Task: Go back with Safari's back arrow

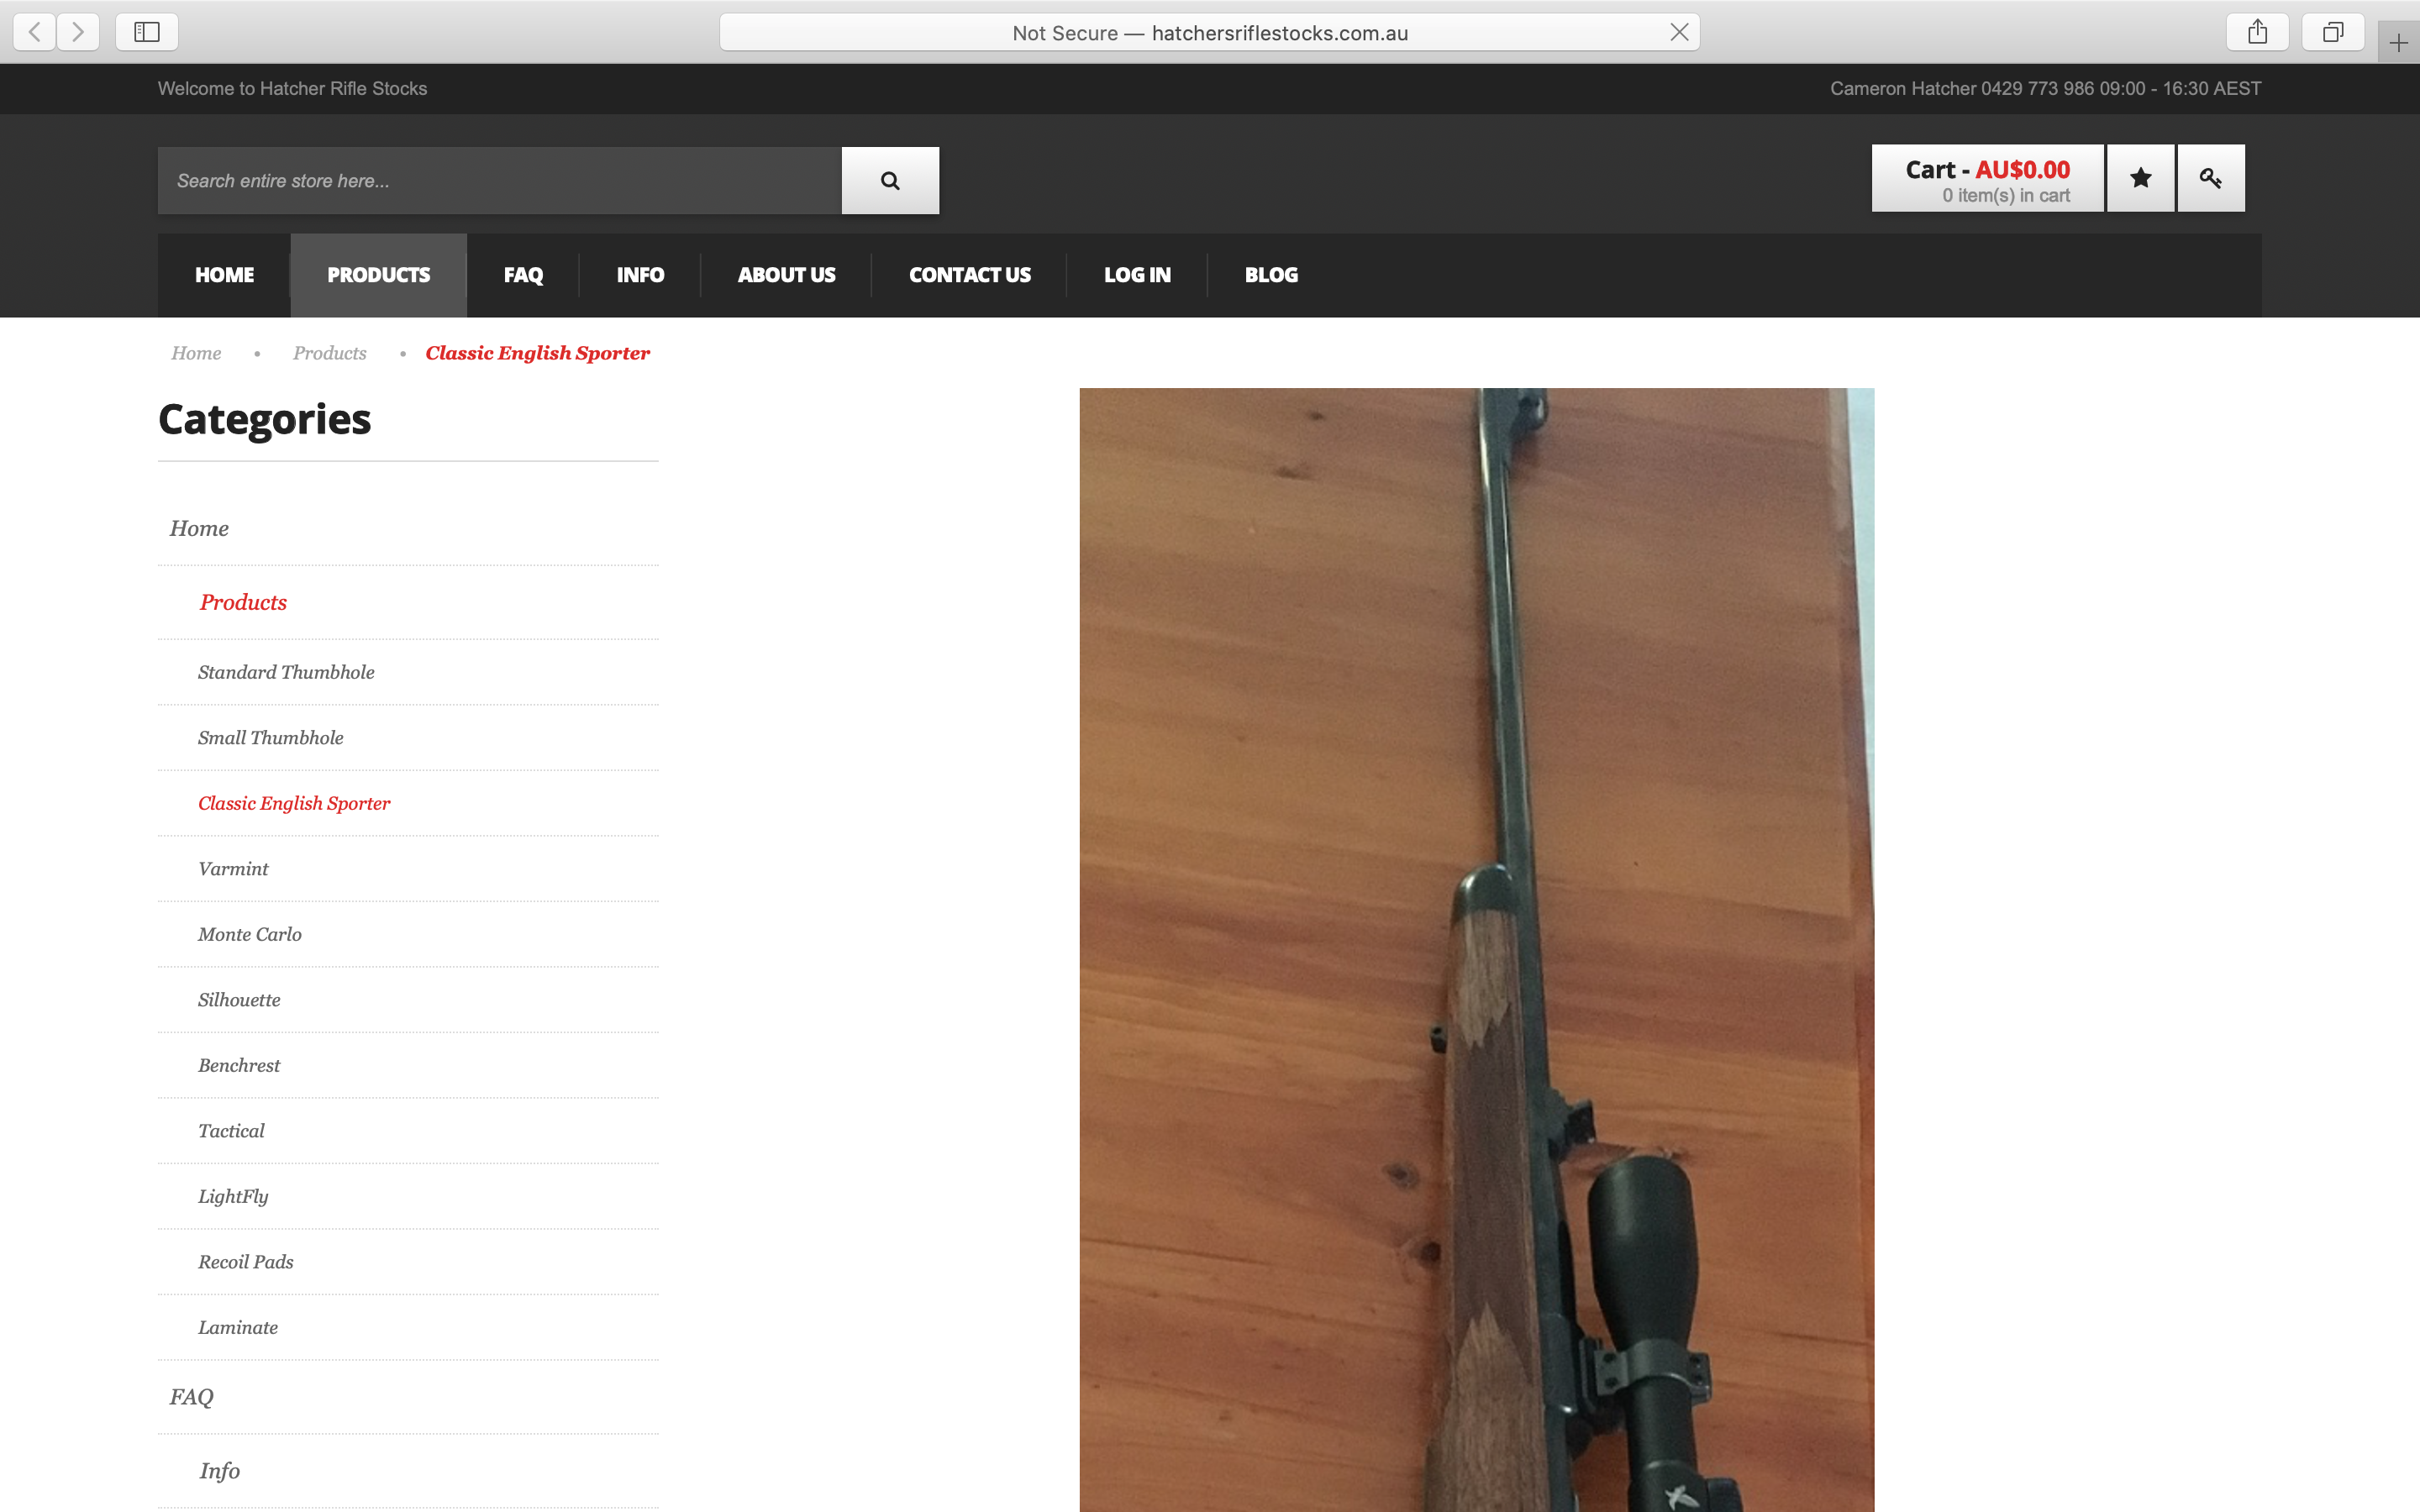Action: [35, 32]
